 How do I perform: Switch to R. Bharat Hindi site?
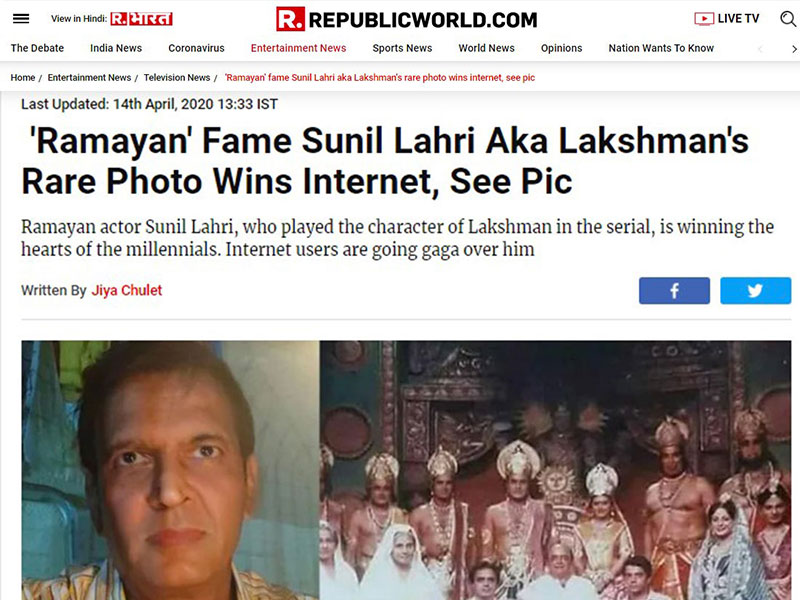141,19
